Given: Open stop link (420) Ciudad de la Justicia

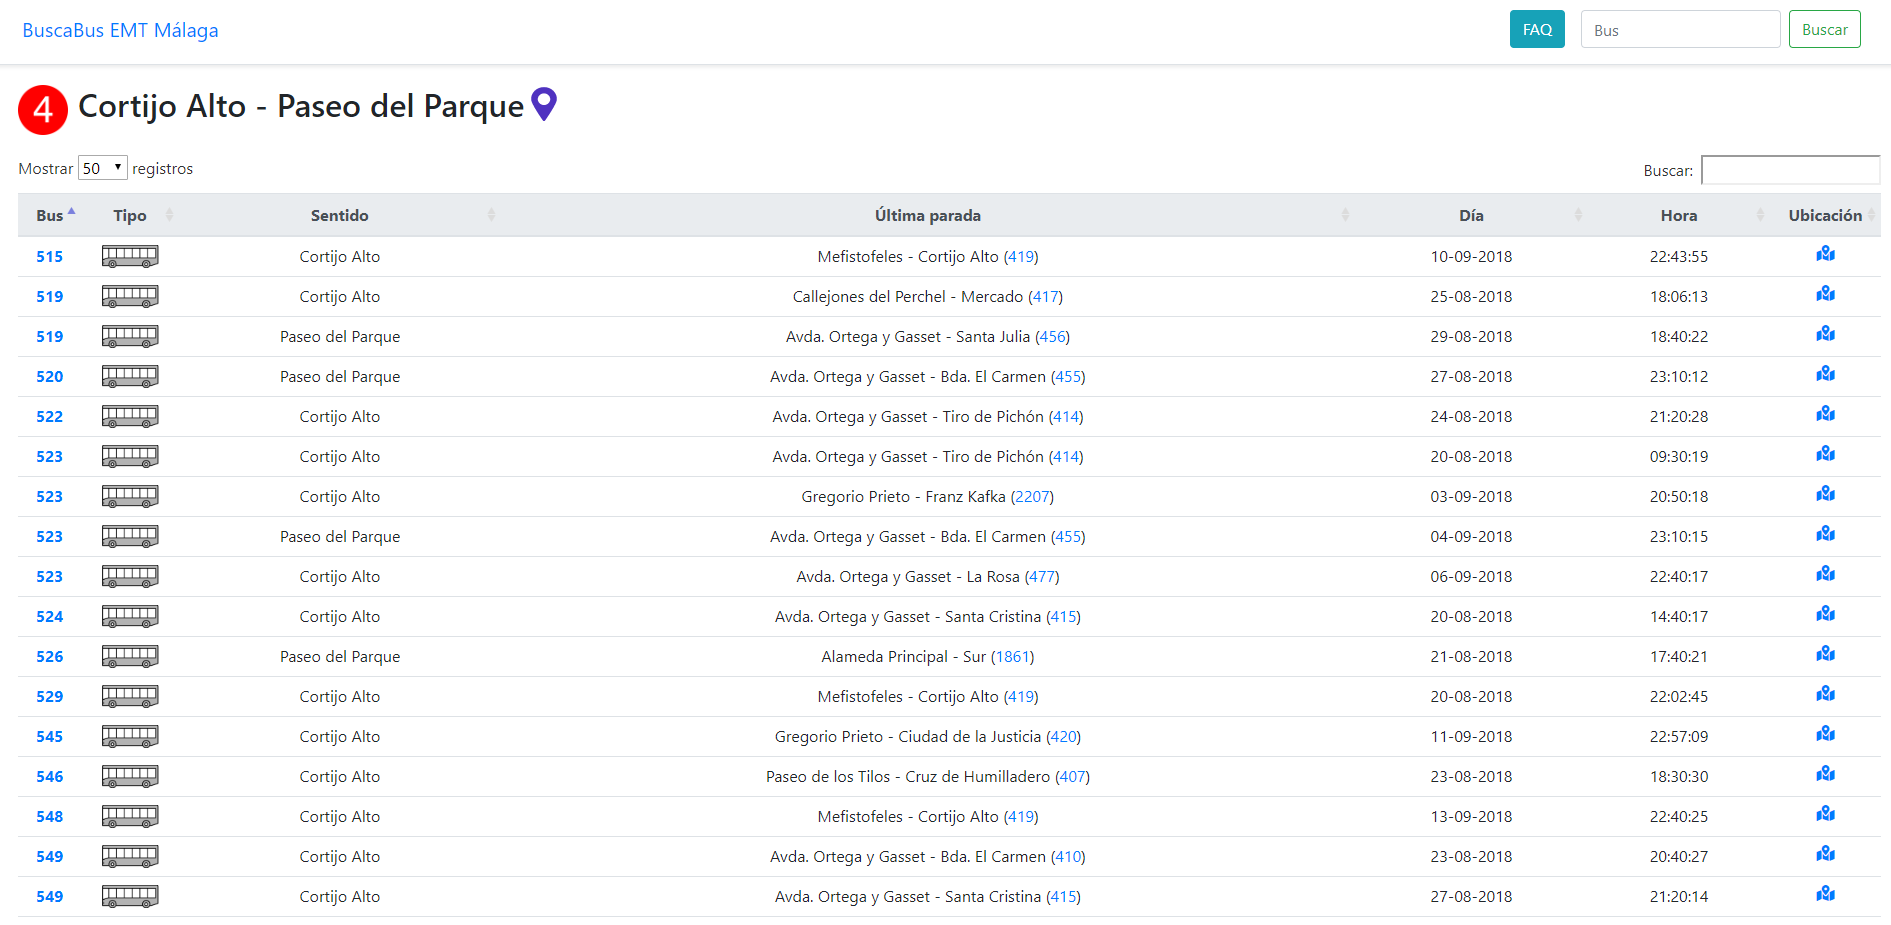Looking at the screenshot, I should point(1064,737).
